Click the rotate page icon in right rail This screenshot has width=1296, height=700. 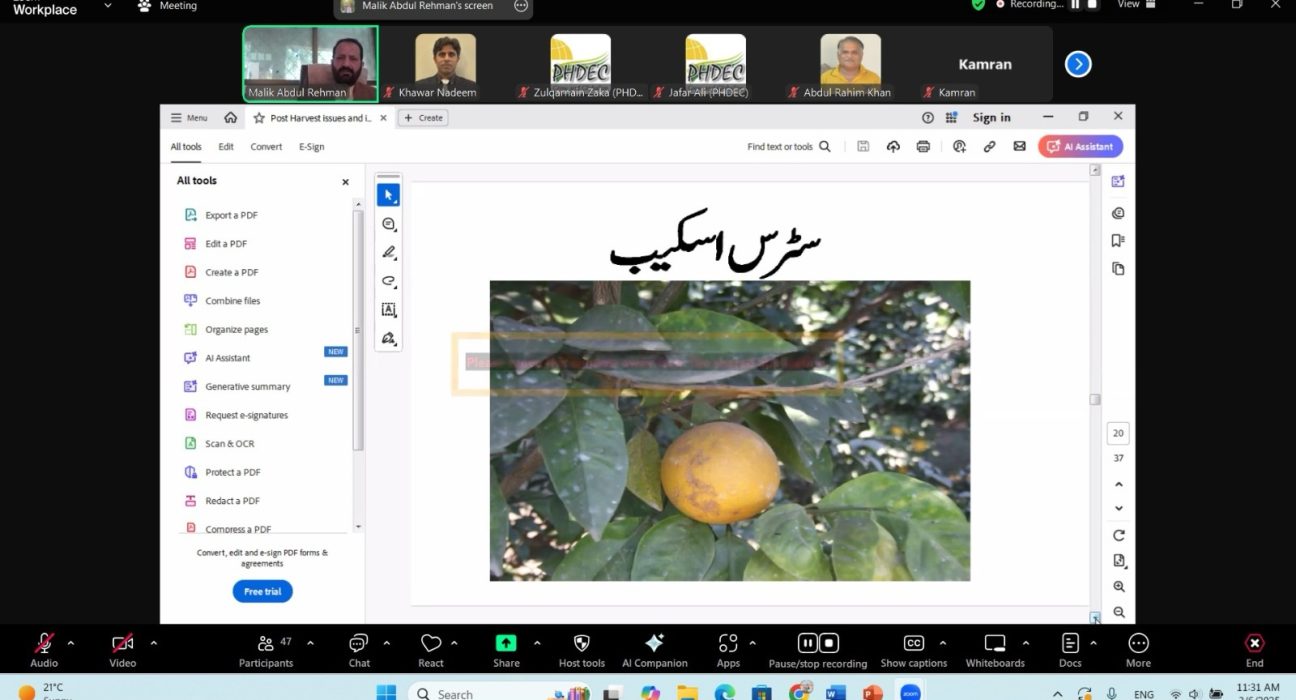pos(1119,536)
